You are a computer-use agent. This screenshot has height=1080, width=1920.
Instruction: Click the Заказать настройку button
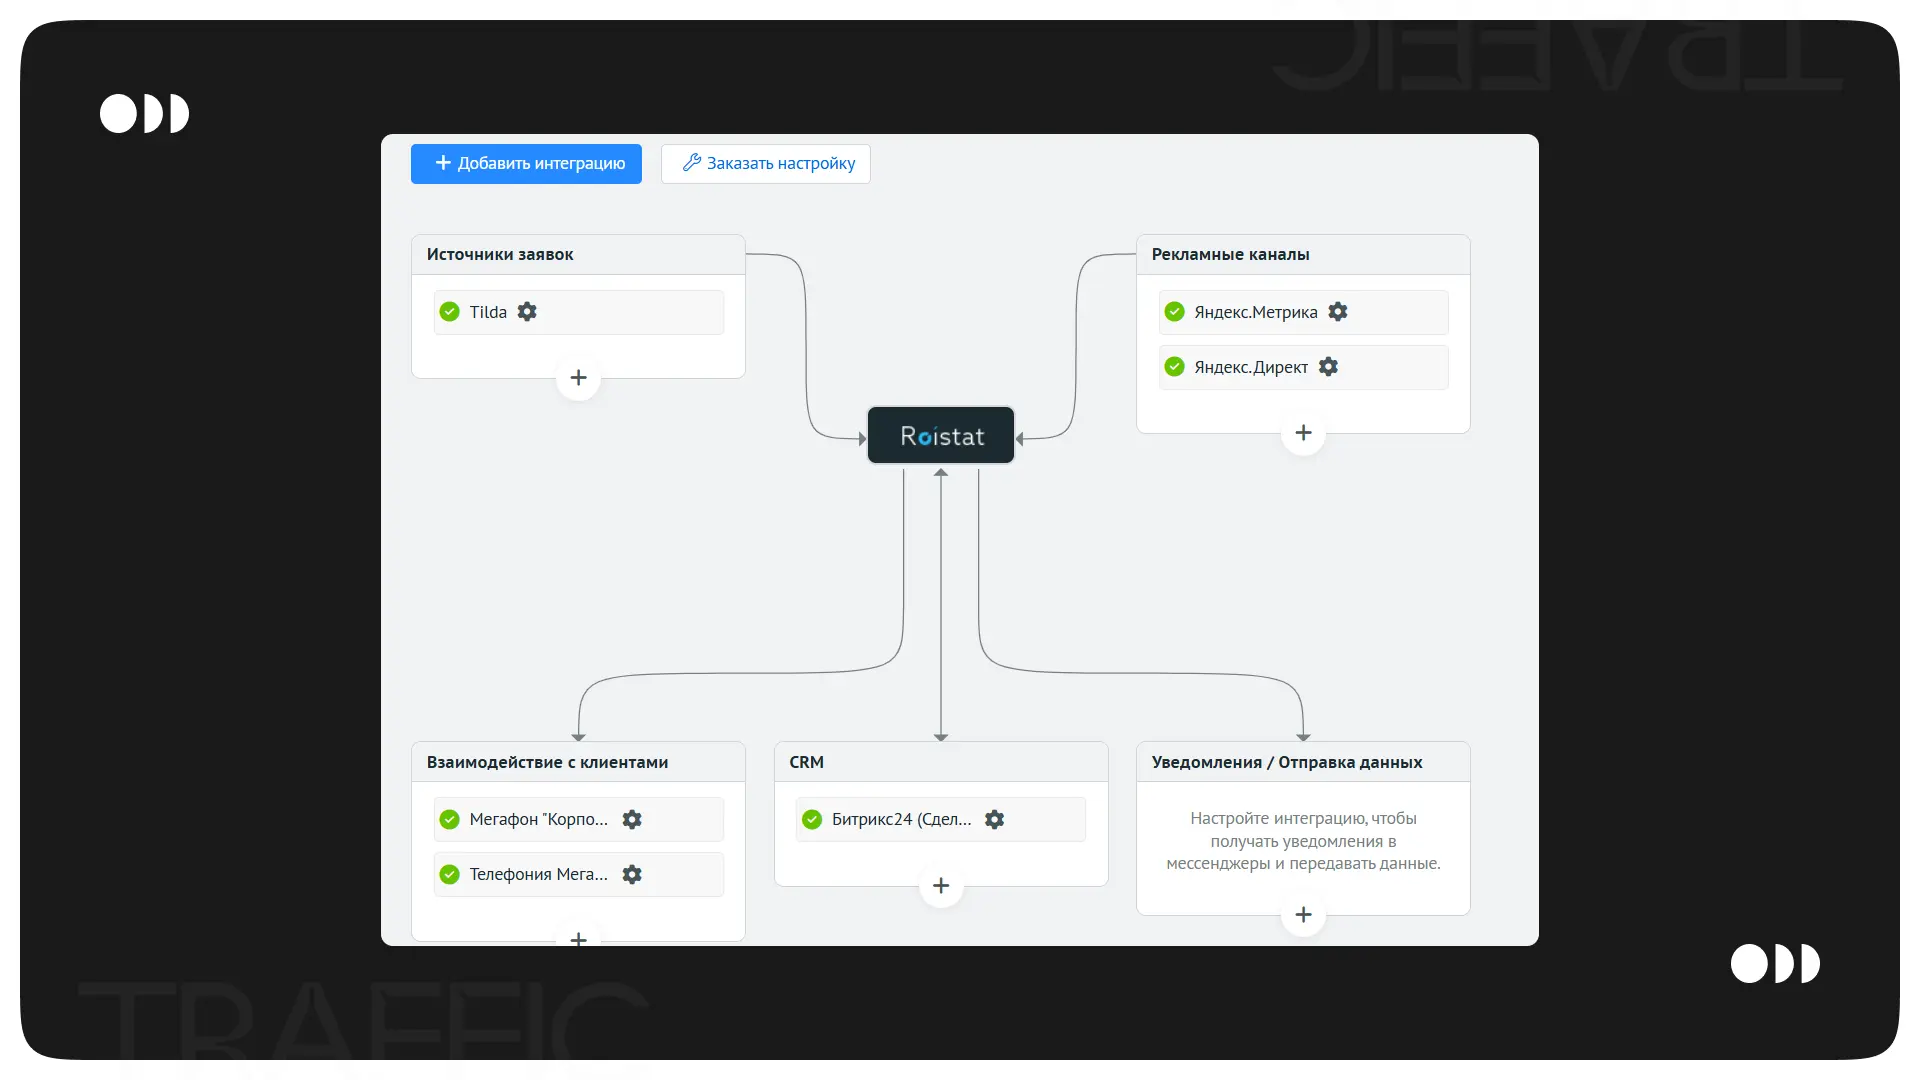tap(766, 164)
